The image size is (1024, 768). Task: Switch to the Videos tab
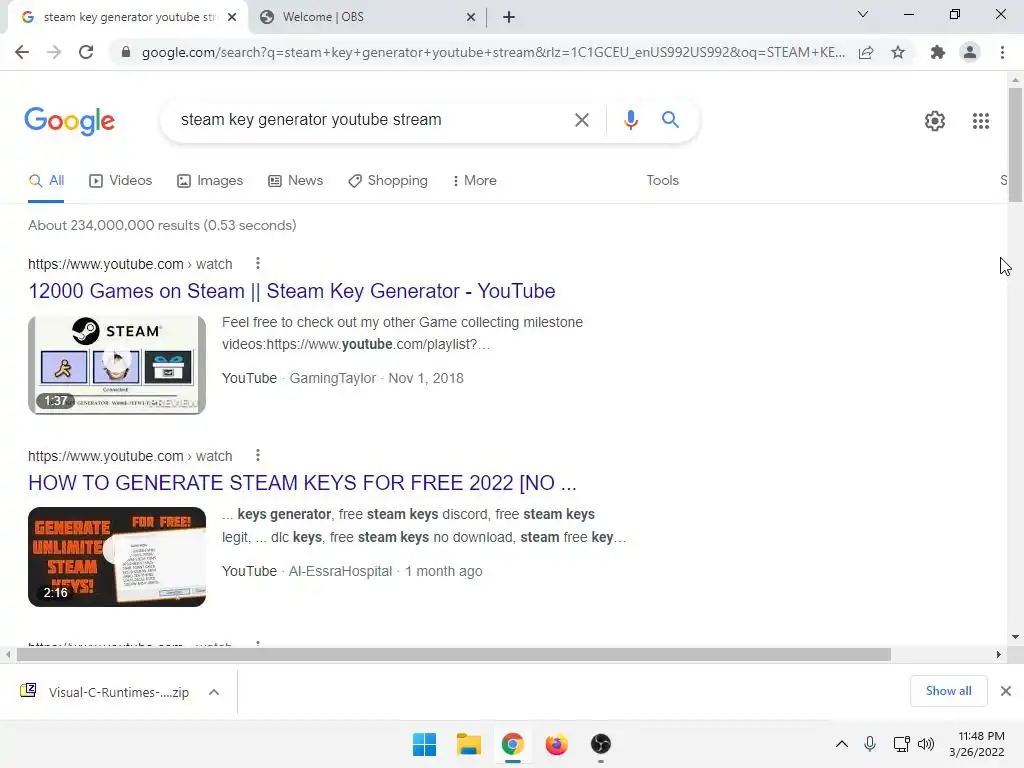[x=121, y=181]
